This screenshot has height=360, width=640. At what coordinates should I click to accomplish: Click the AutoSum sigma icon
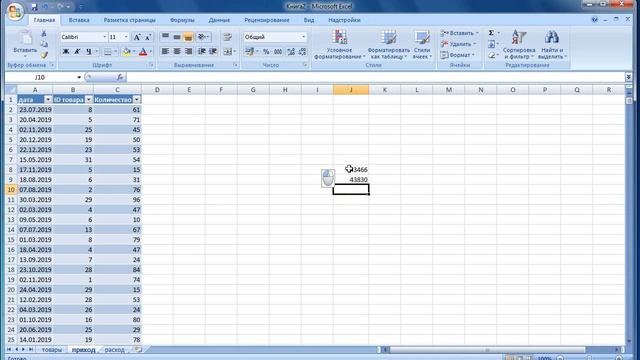(x=491, y=33)
